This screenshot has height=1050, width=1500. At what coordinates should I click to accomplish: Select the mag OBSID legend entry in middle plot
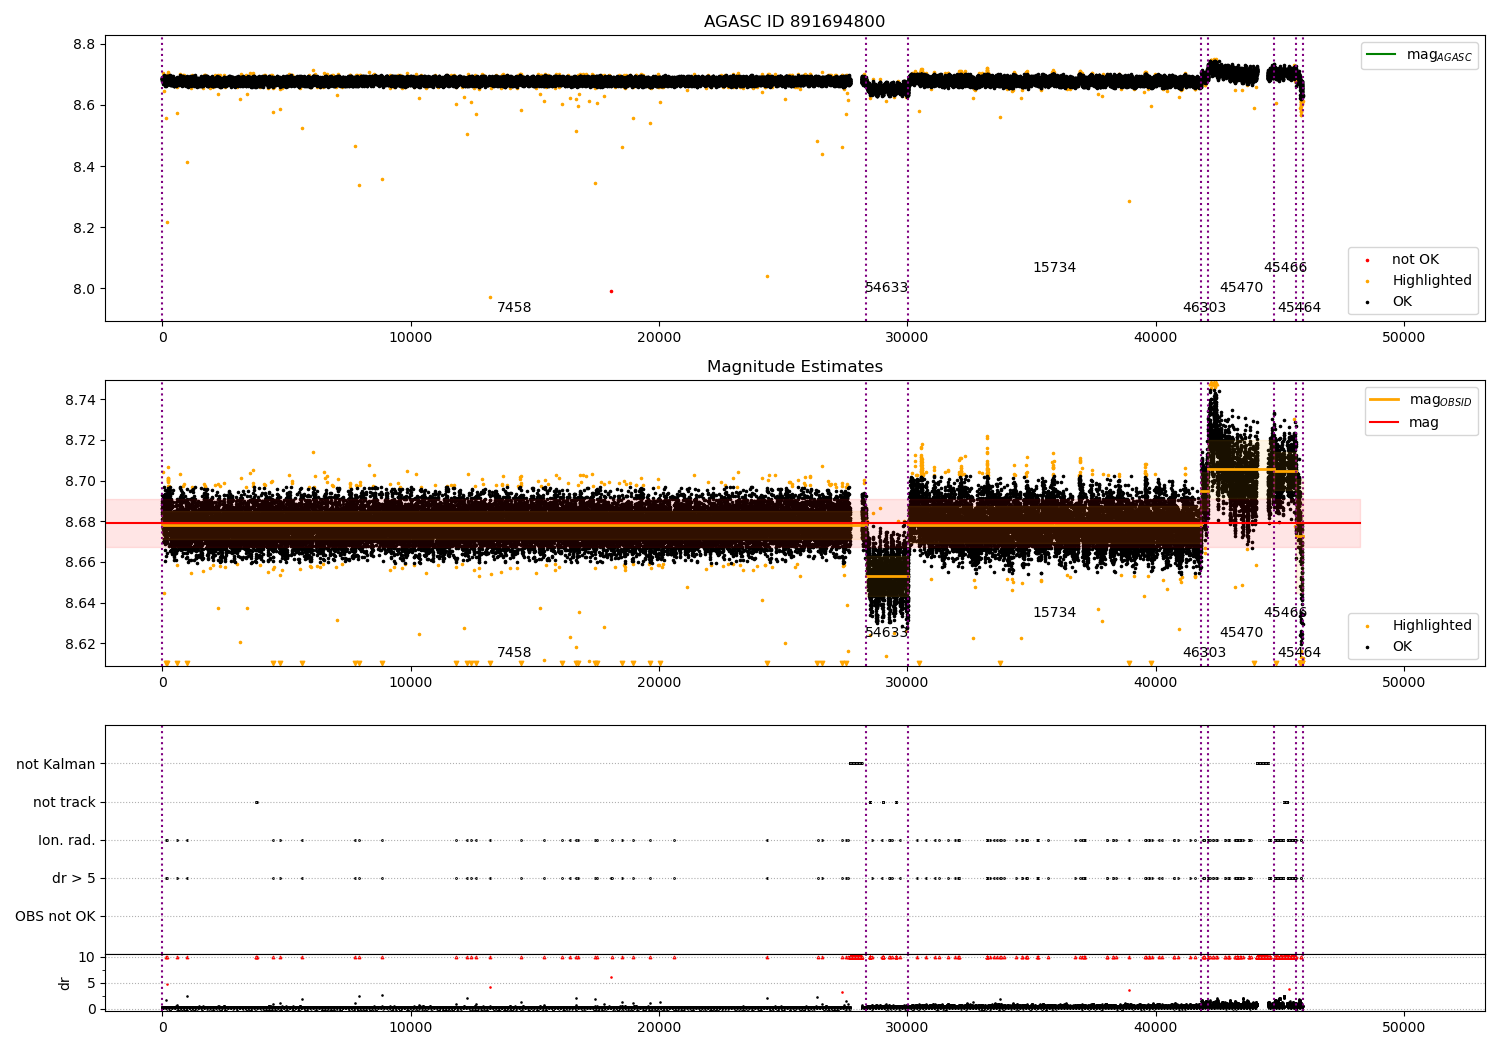tap(1421, 400)
